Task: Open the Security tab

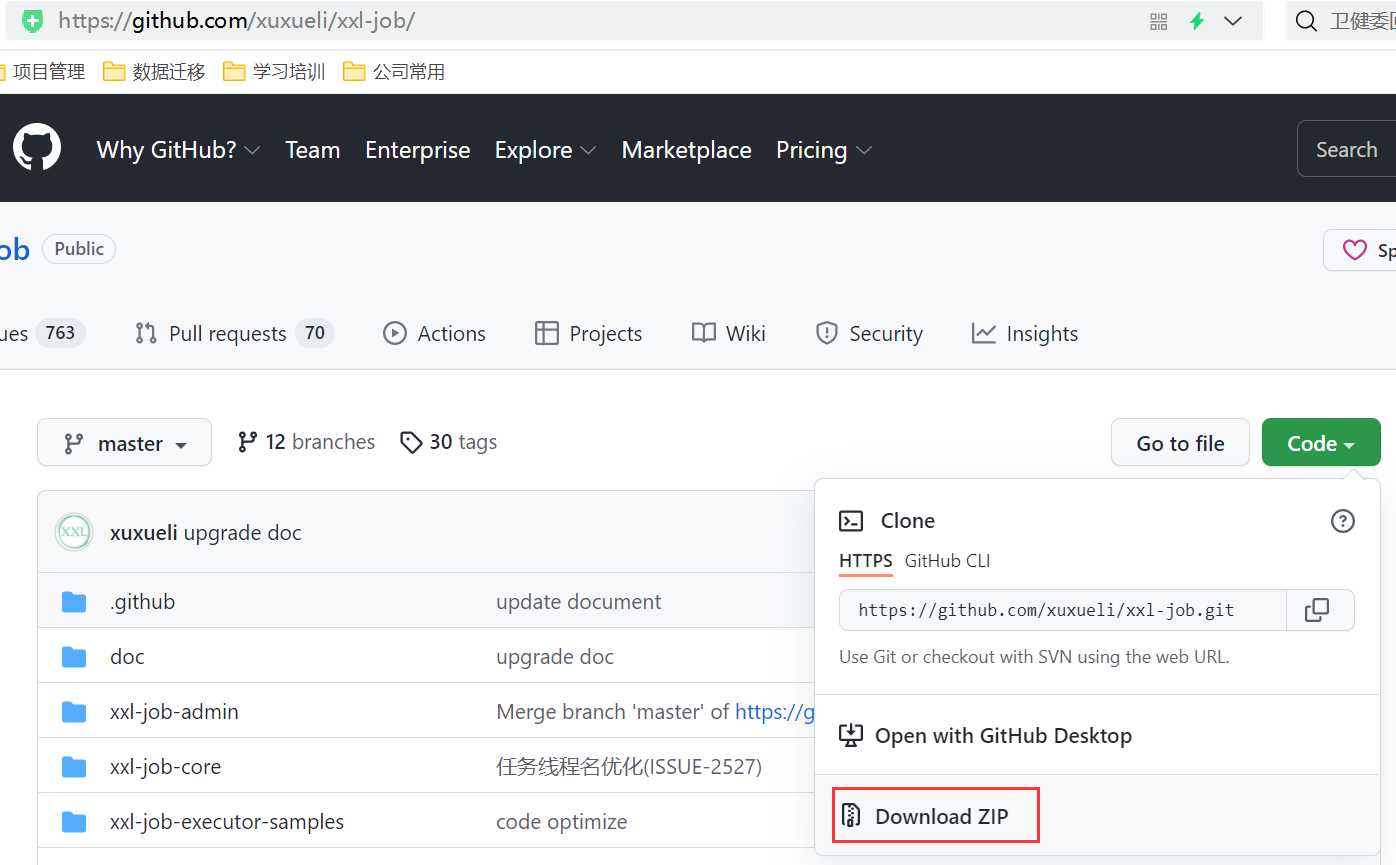Action: [x=869, y=334]
